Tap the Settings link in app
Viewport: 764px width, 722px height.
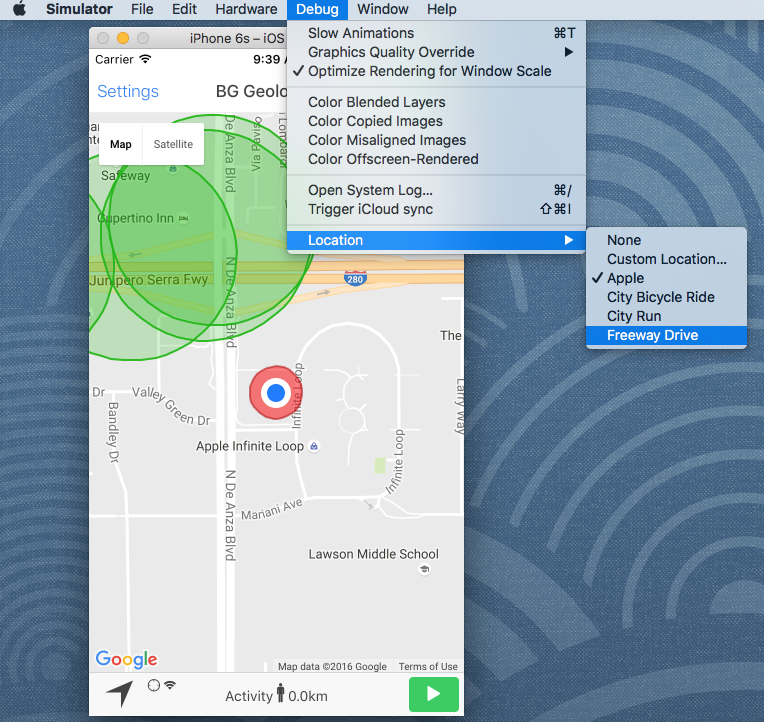pyautogui.click(x=128, y=92)
